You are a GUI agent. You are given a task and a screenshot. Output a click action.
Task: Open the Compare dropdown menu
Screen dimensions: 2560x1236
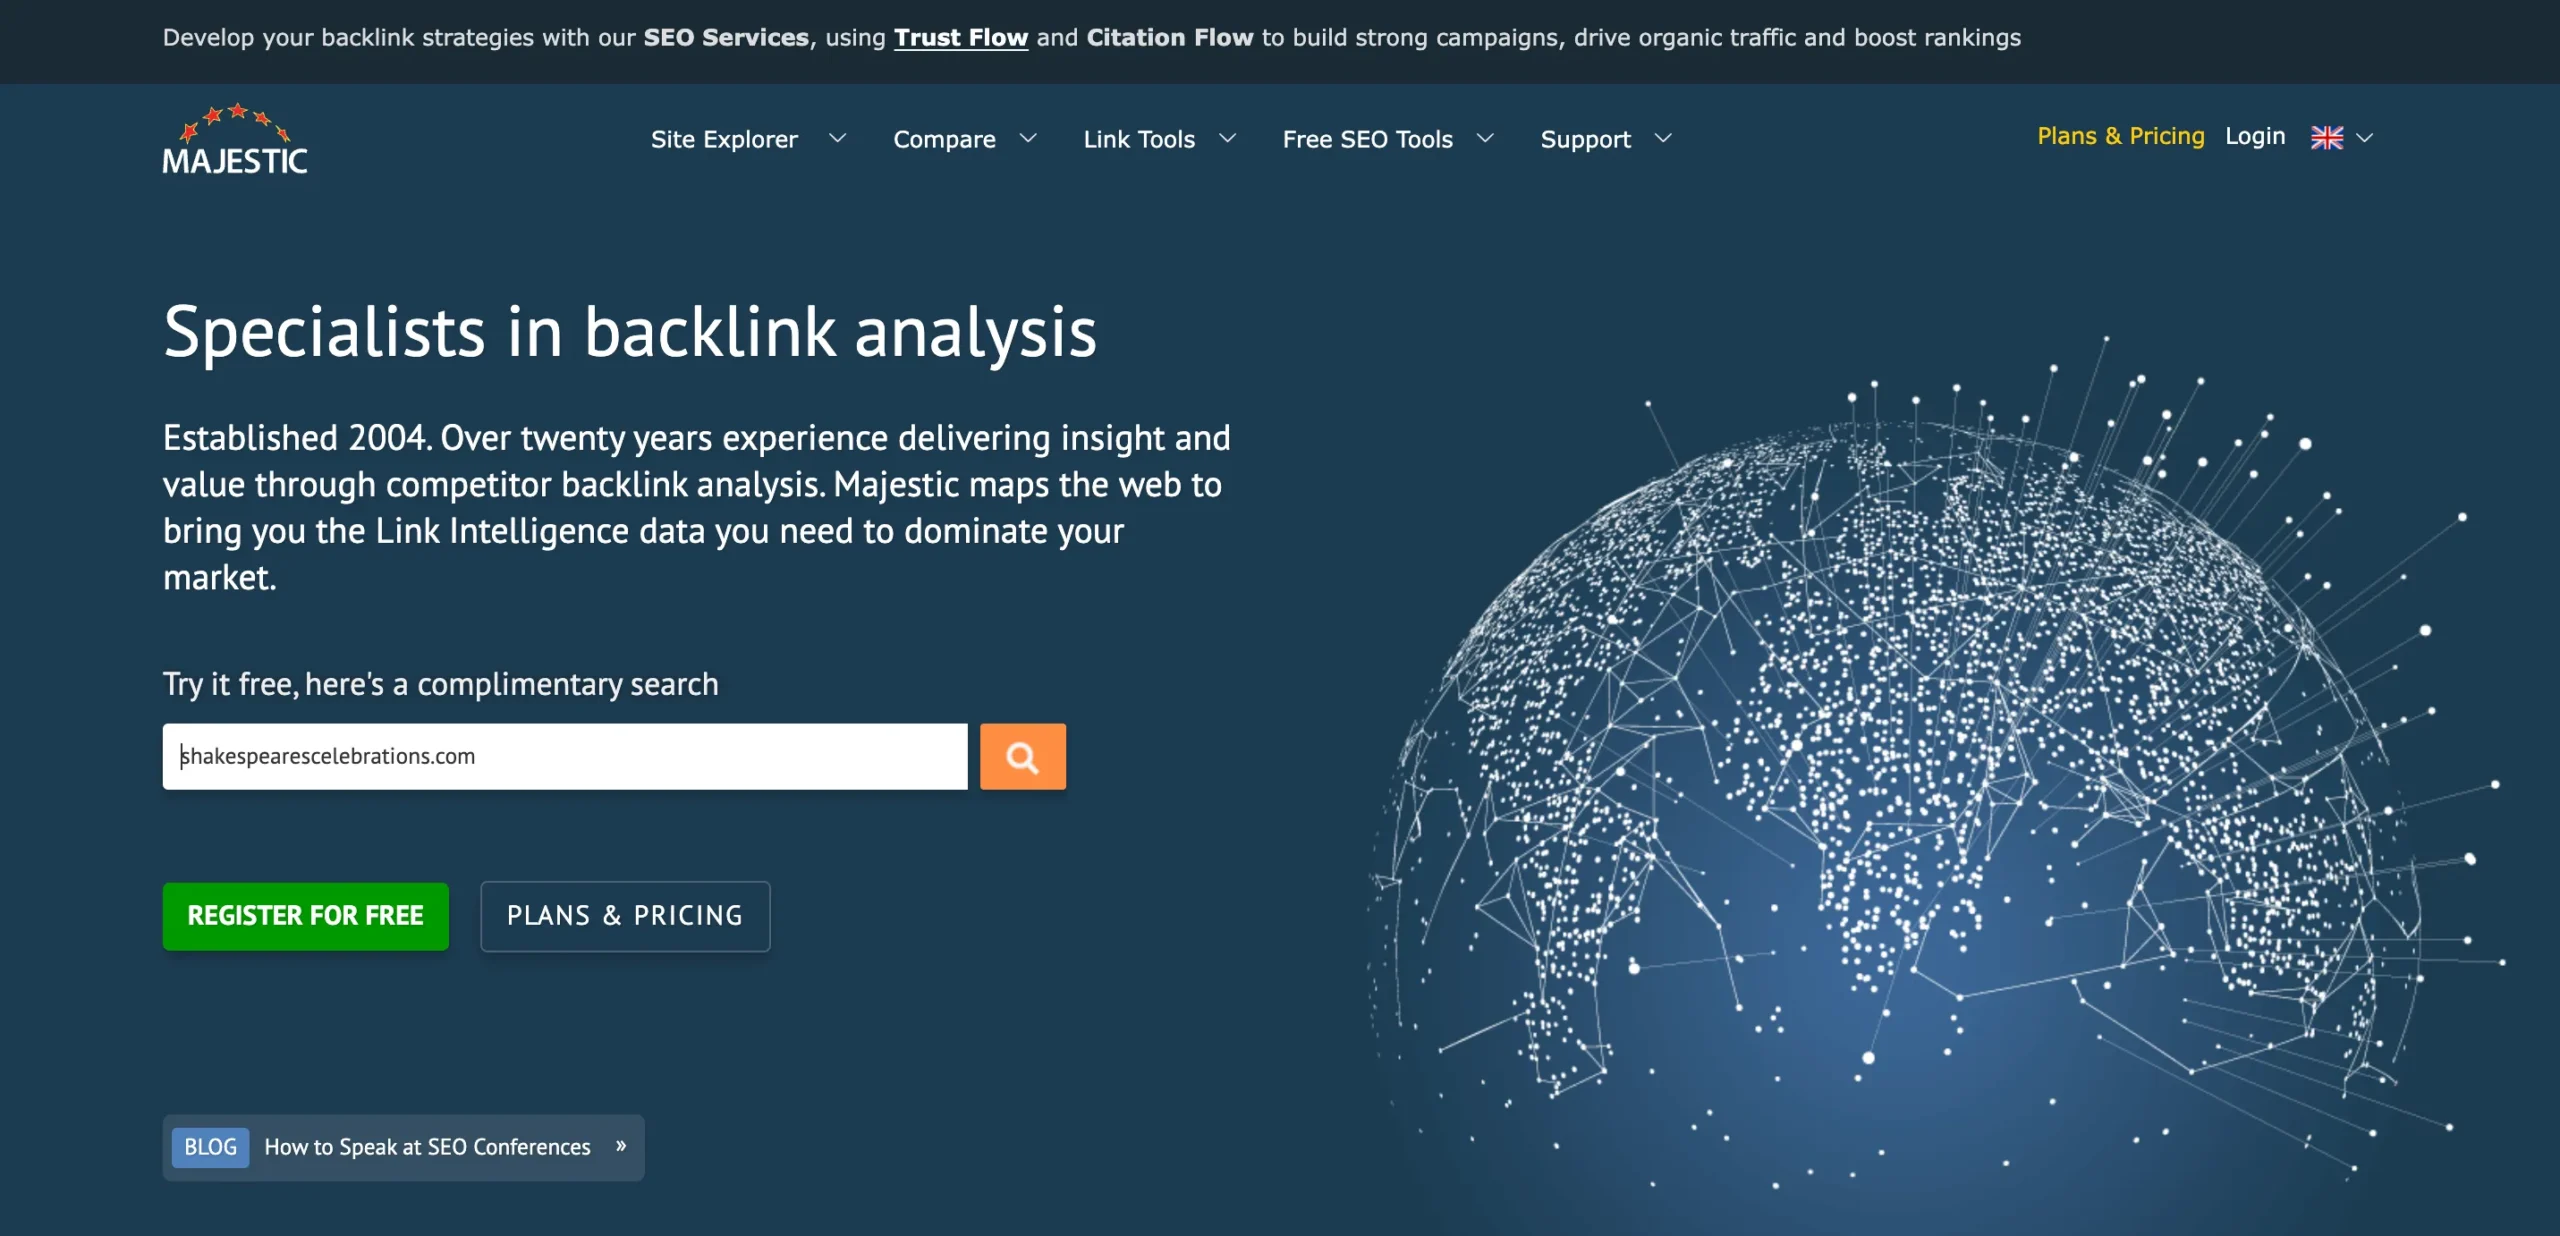point(1029,140)
